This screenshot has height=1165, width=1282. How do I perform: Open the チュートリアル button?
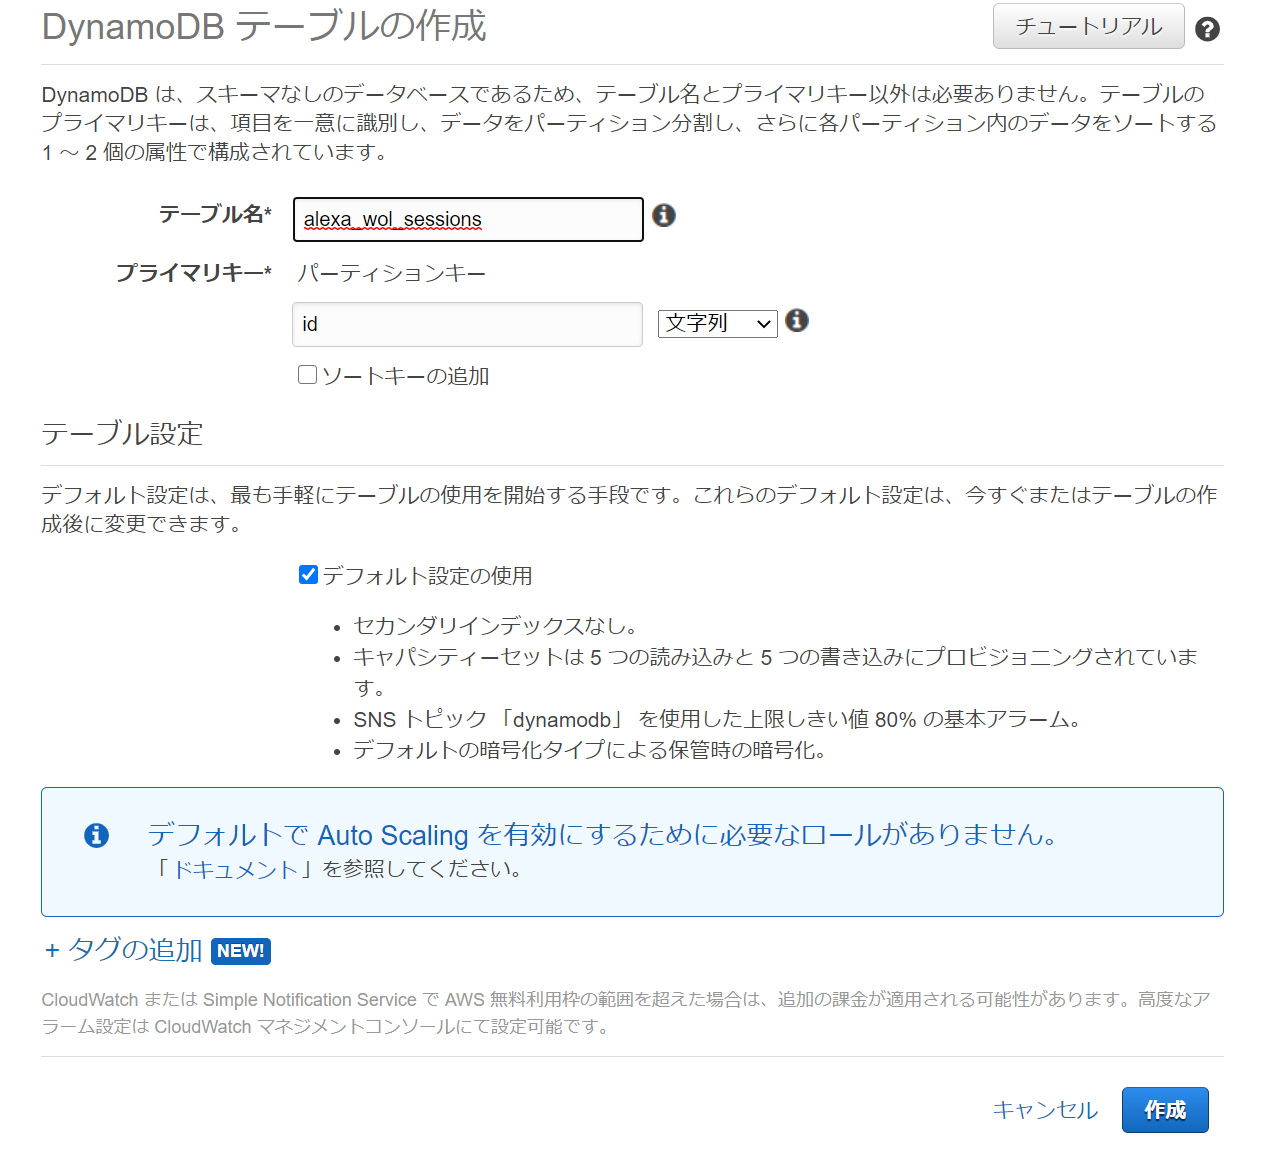[1088, 26]
